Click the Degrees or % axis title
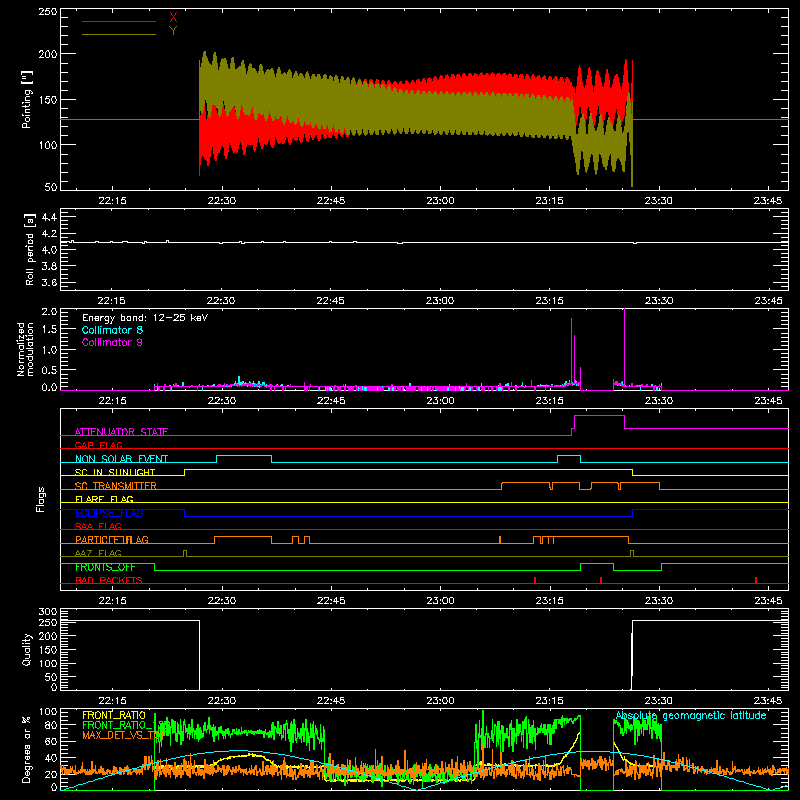This screenshot has width=800, height=800. point(27,750)
